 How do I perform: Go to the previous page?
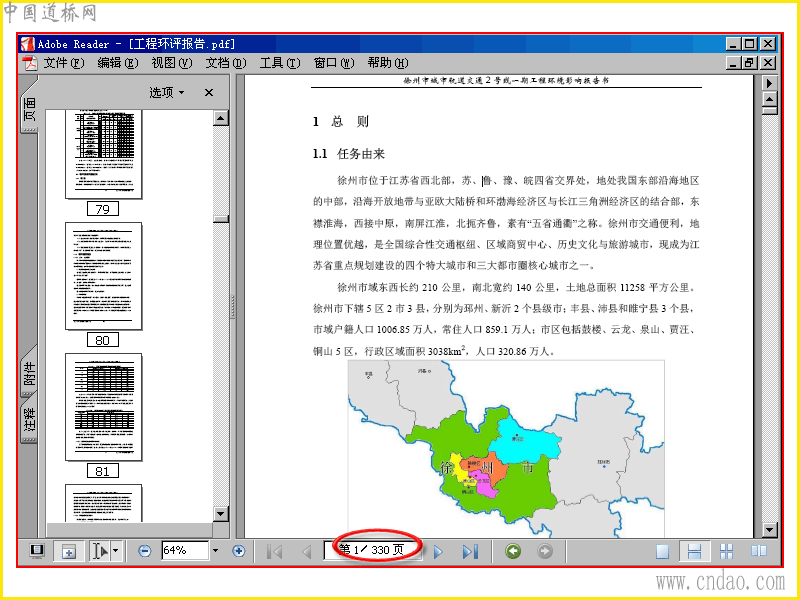click(x=307, y=551)
